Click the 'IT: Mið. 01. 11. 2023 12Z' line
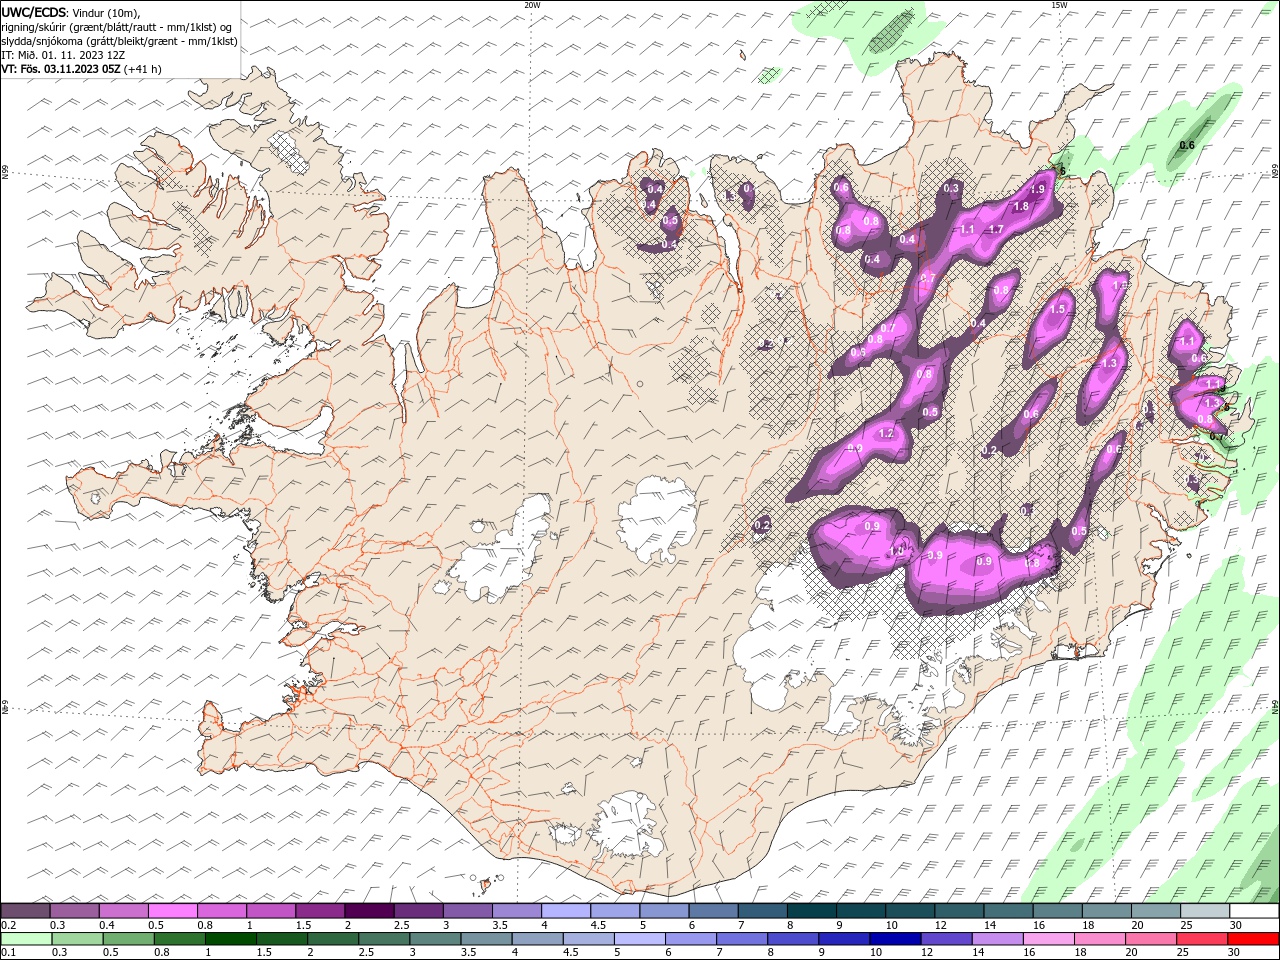The width and height of the screenshot is (1280, 960). pyautogui.click(x=63, y=55)
